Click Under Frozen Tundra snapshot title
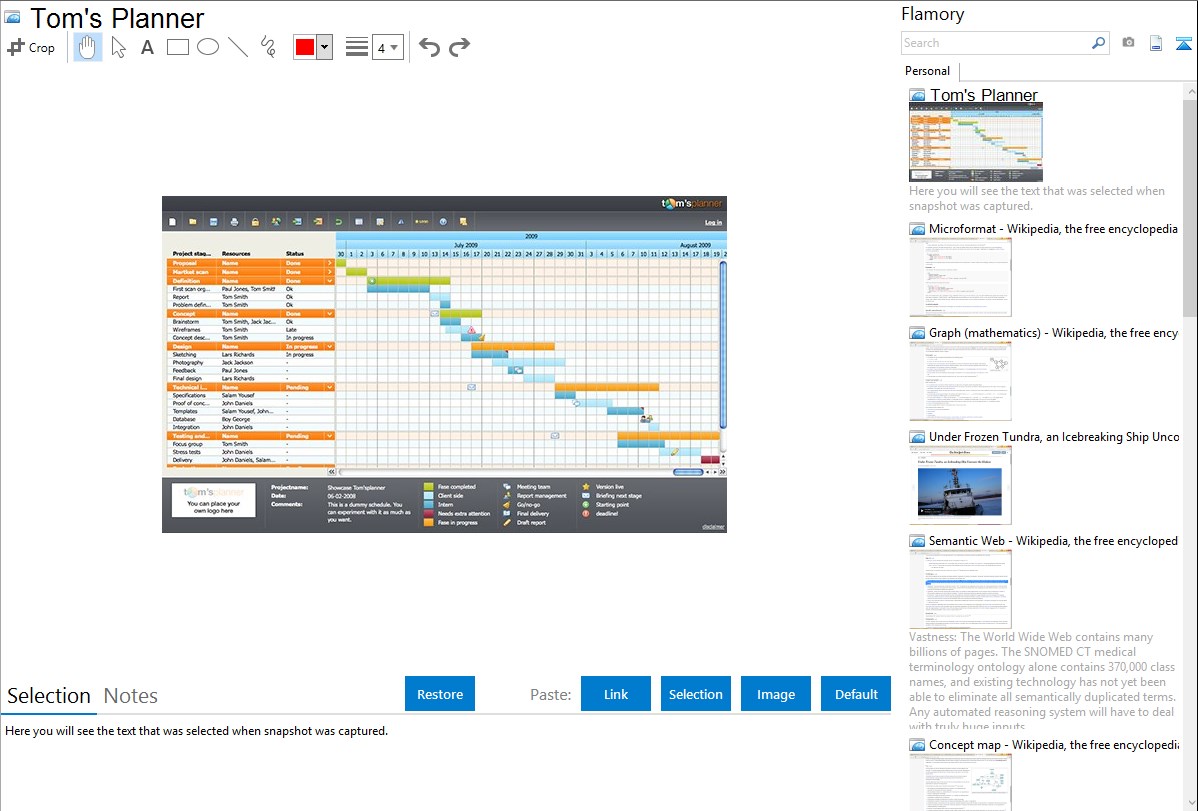 point(1054,436)
